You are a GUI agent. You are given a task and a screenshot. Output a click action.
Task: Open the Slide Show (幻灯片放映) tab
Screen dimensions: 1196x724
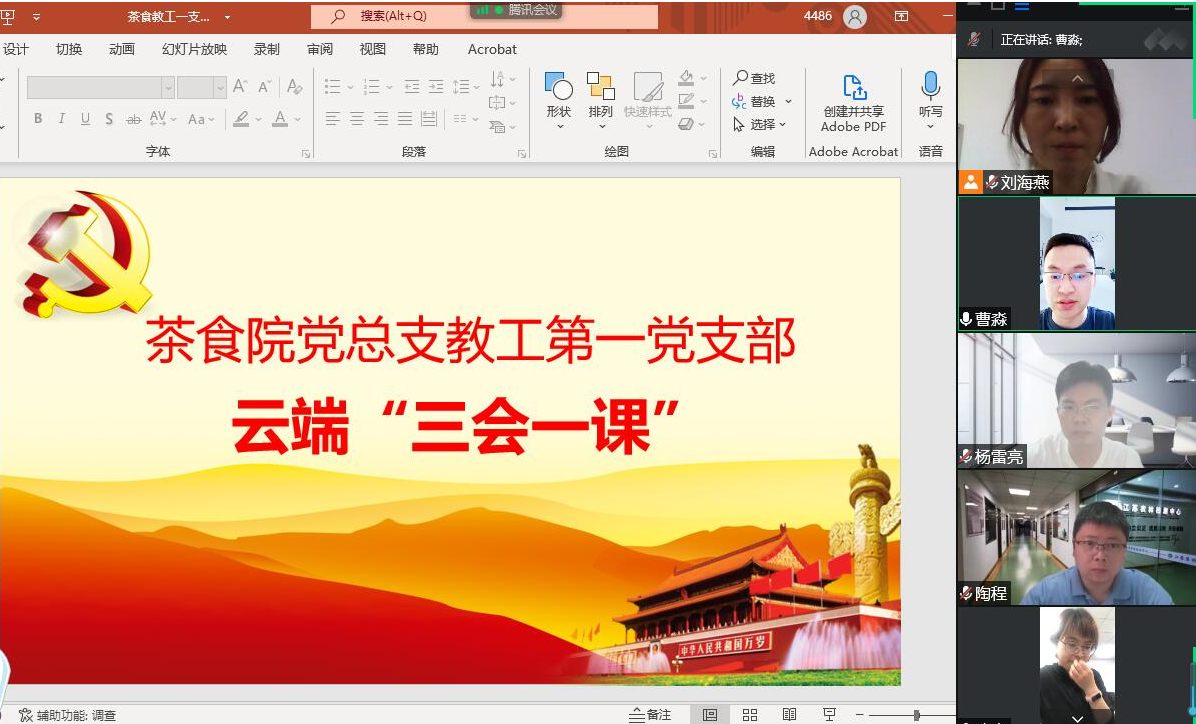194,49
